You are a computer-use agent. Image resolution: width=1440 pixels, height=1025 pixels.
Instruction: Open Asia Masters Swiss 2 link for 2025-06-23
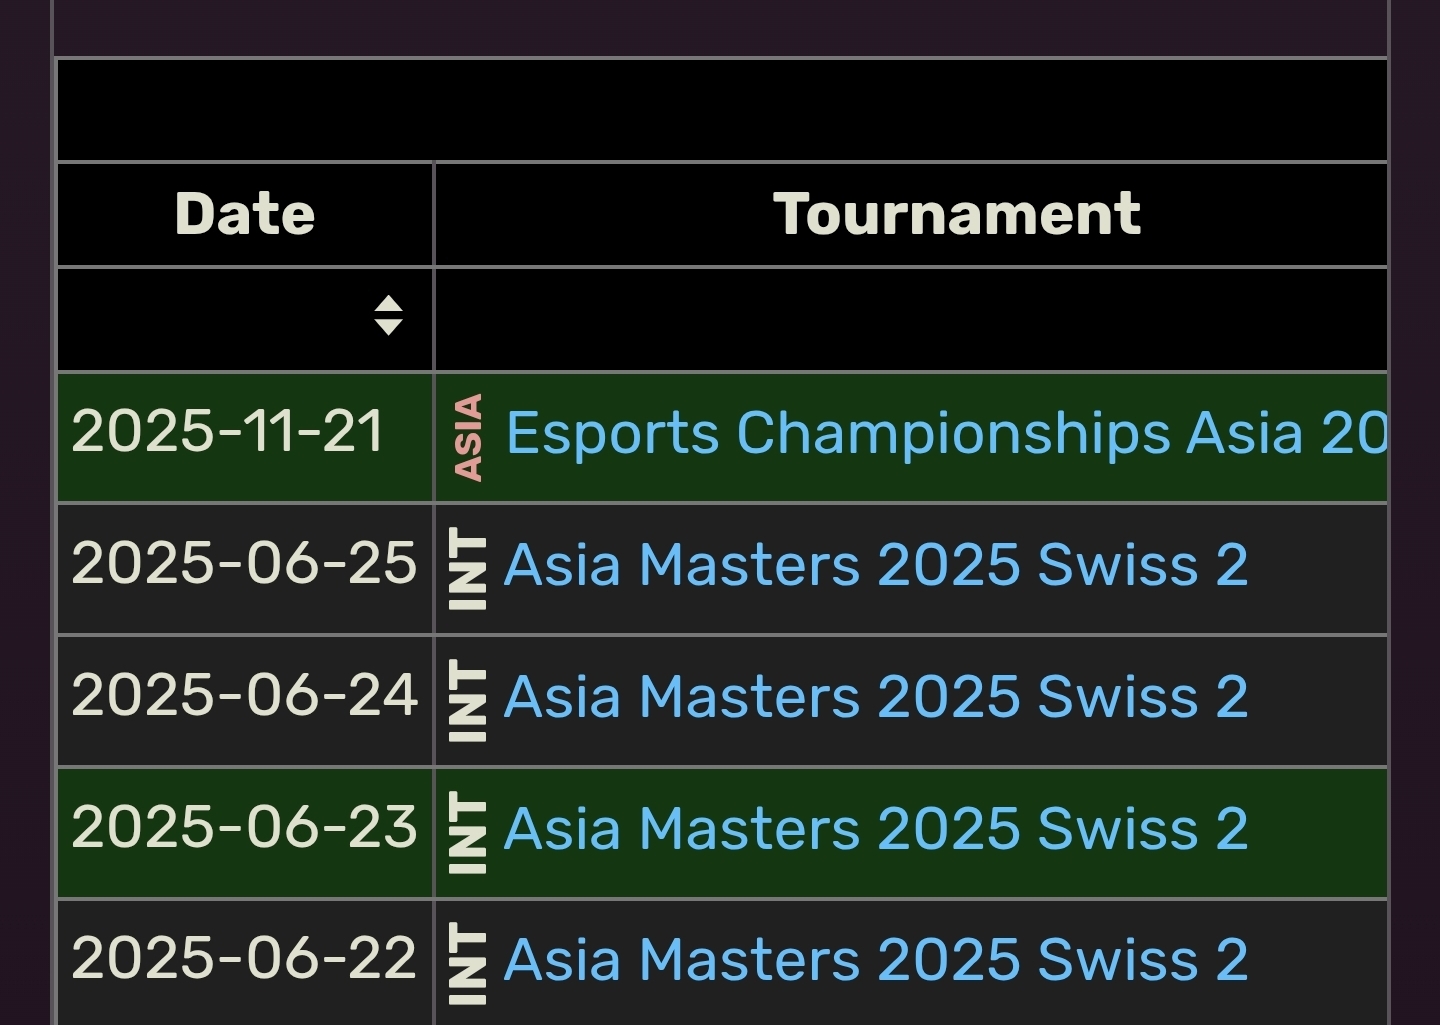[x=876, y=829]
